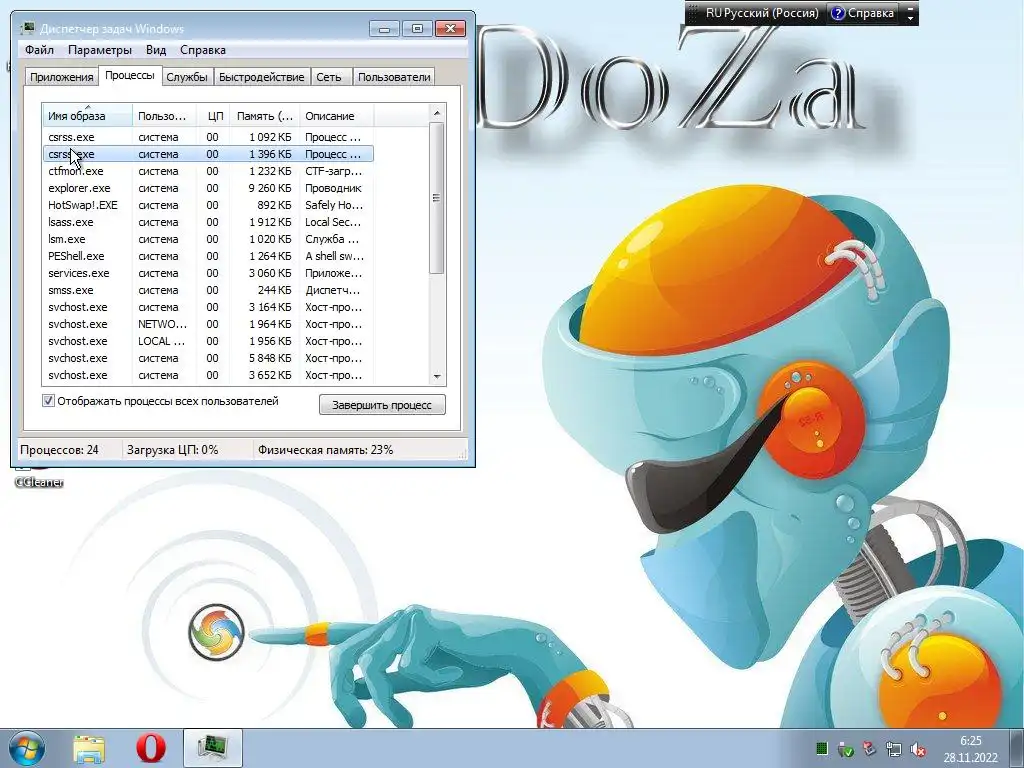
Task: Select svchost.exe row run by LOCAL ...
Action: click(208, 341)
